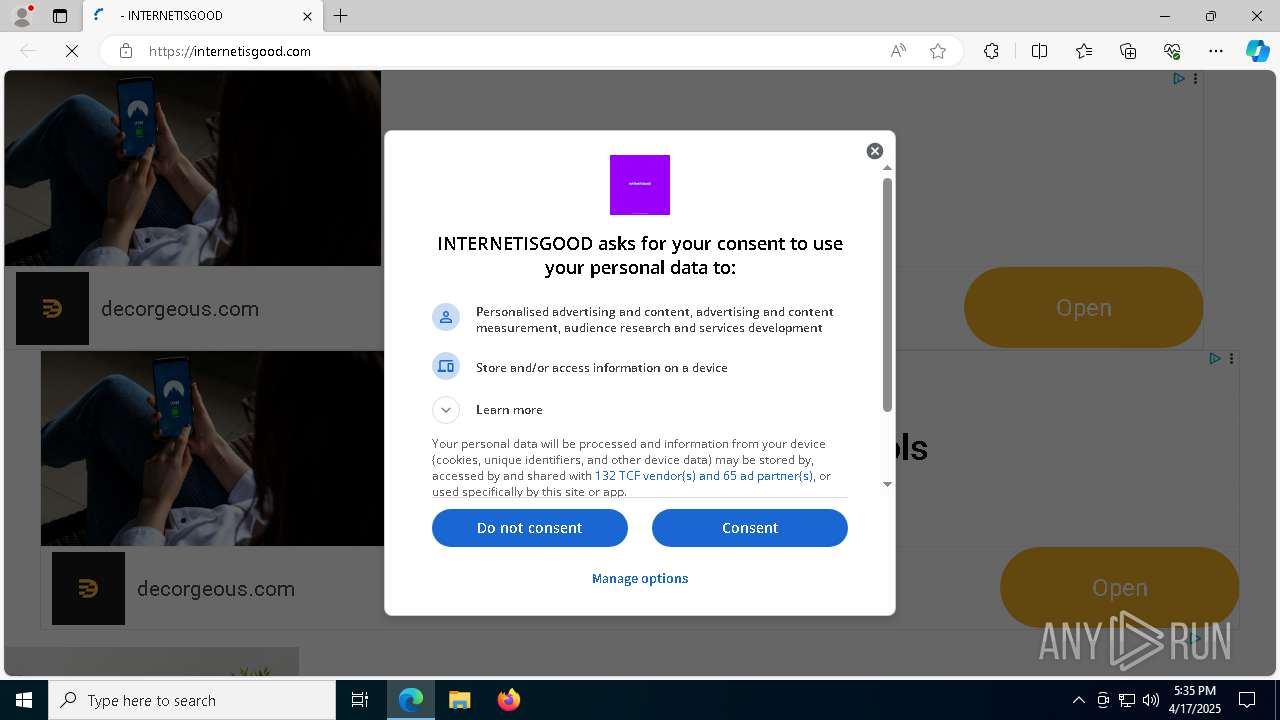Viewport: 1280px width, 720px height.
Task: Click the lower ad's decorgeous logo icon
Action: (88, 589)
